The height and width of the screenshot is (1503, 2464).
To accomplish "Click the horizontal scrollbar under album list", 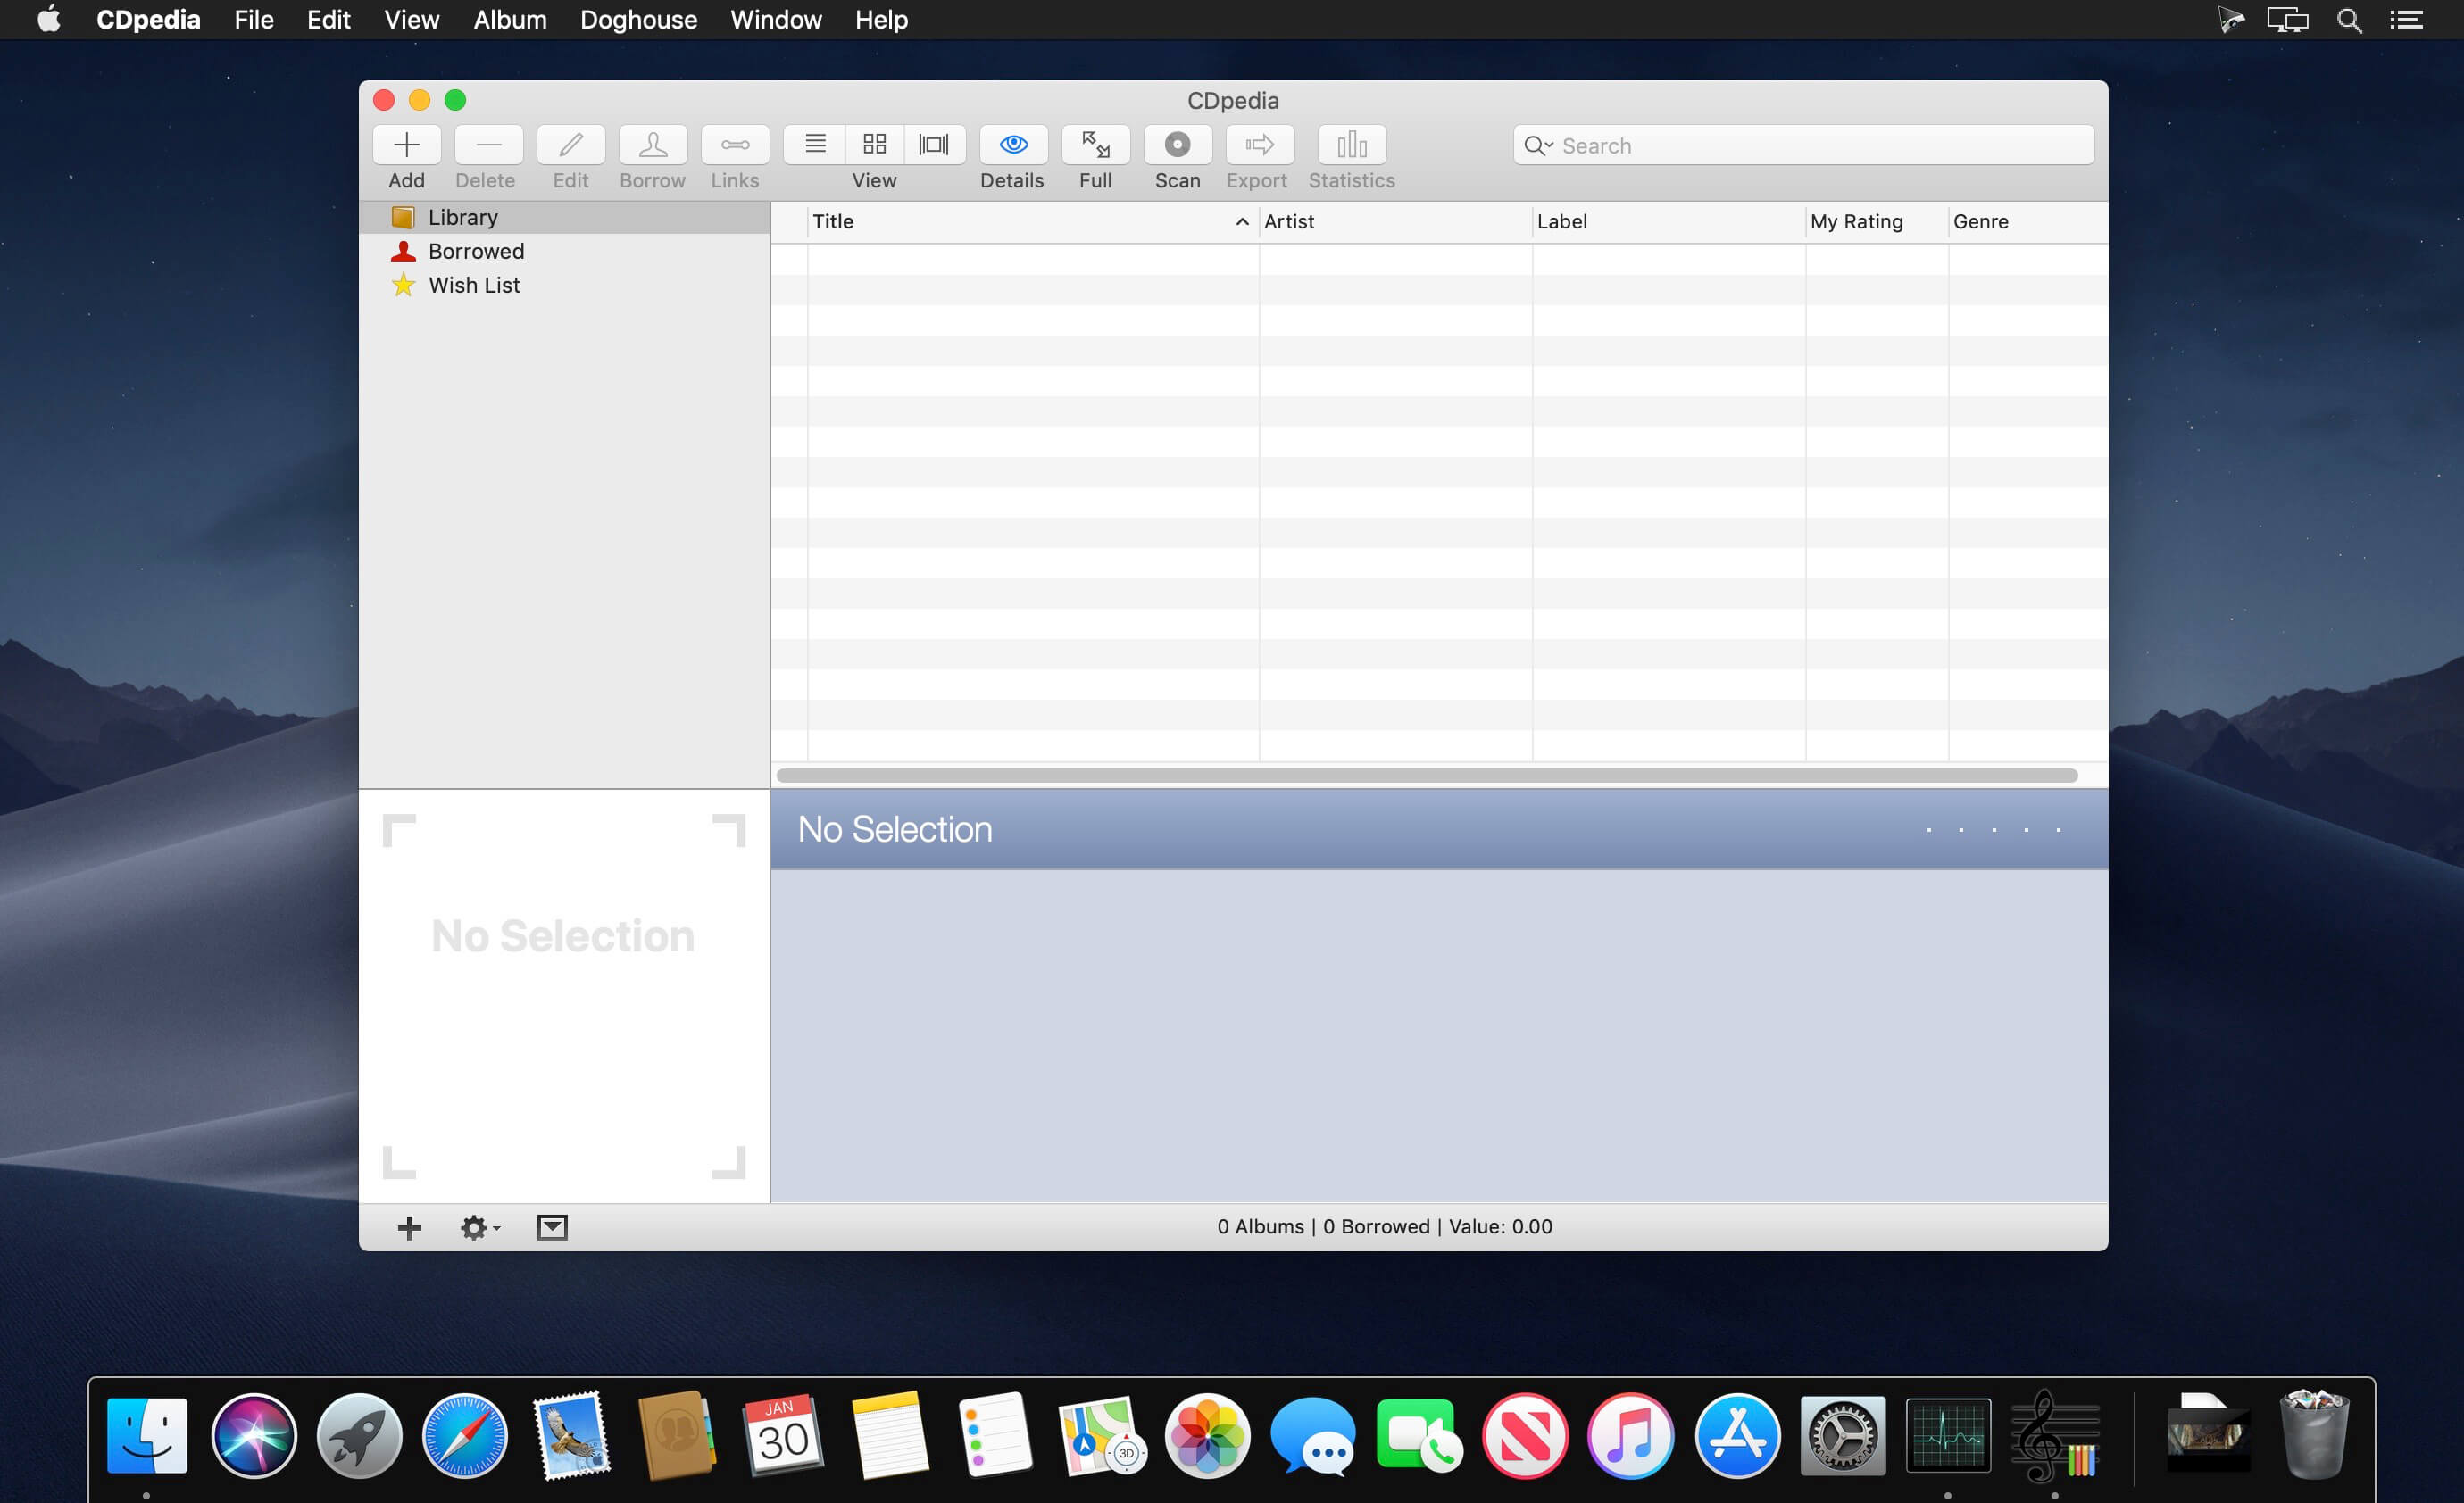I will click(x=1426, y=776).
